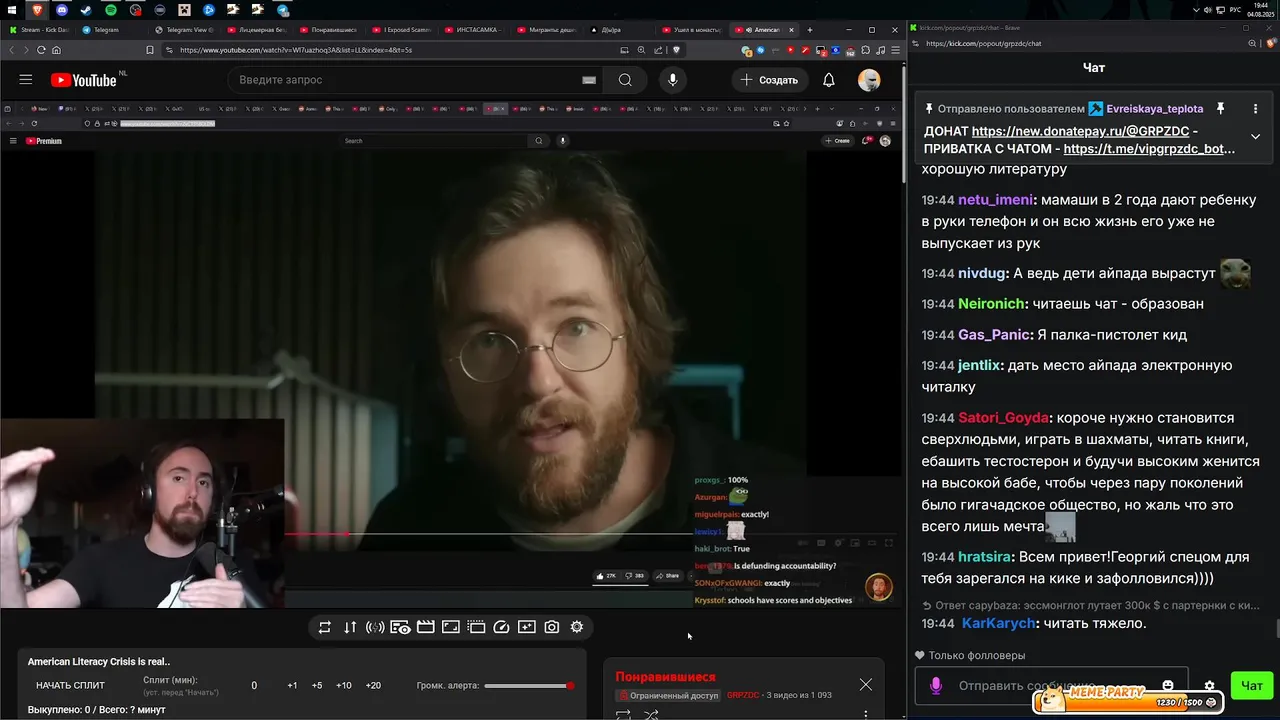The height and width of the screenshot is (720, 1280).
Task: Add +1 minute to split
Action: pyautogui.click(x=292, y=686)
